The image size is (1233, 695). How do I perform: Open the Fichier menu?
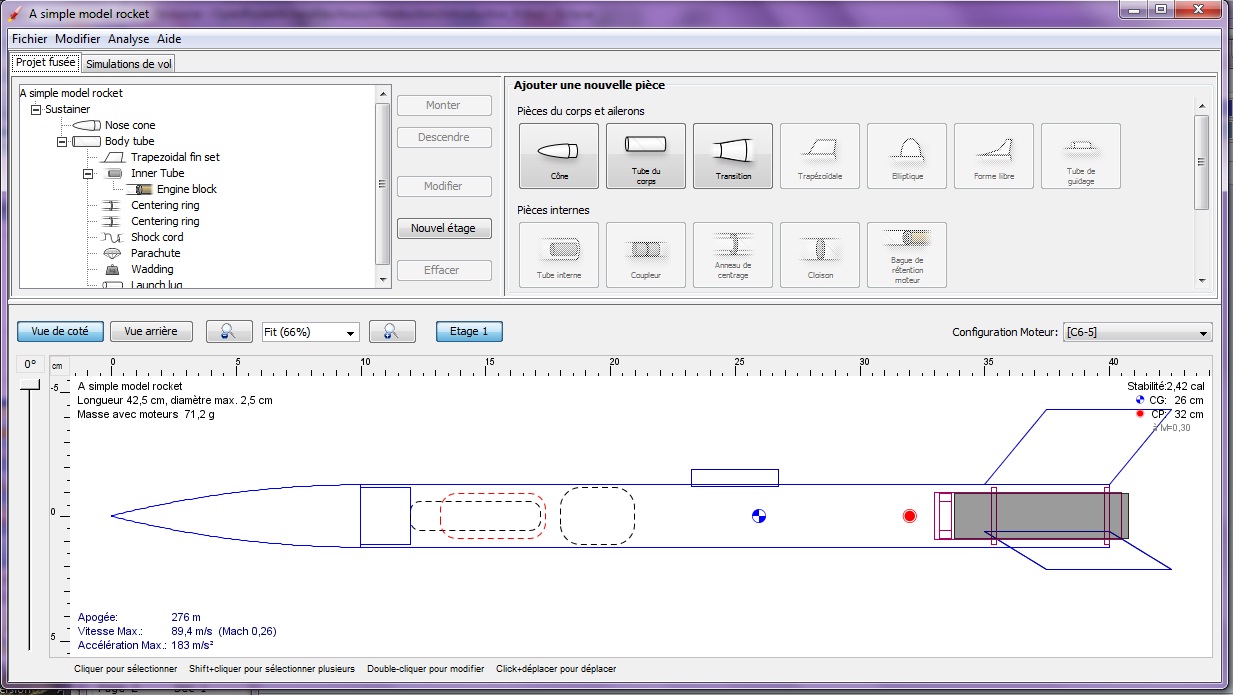29,39
